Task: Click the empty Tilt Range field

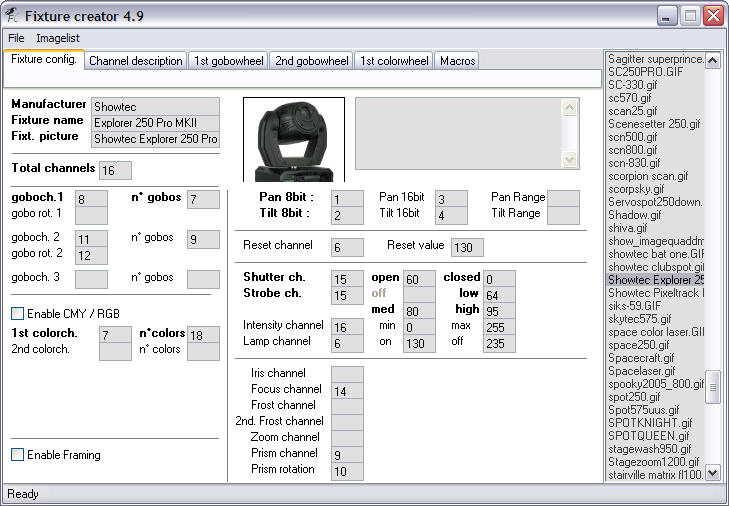Action: [x=563, y=215]
